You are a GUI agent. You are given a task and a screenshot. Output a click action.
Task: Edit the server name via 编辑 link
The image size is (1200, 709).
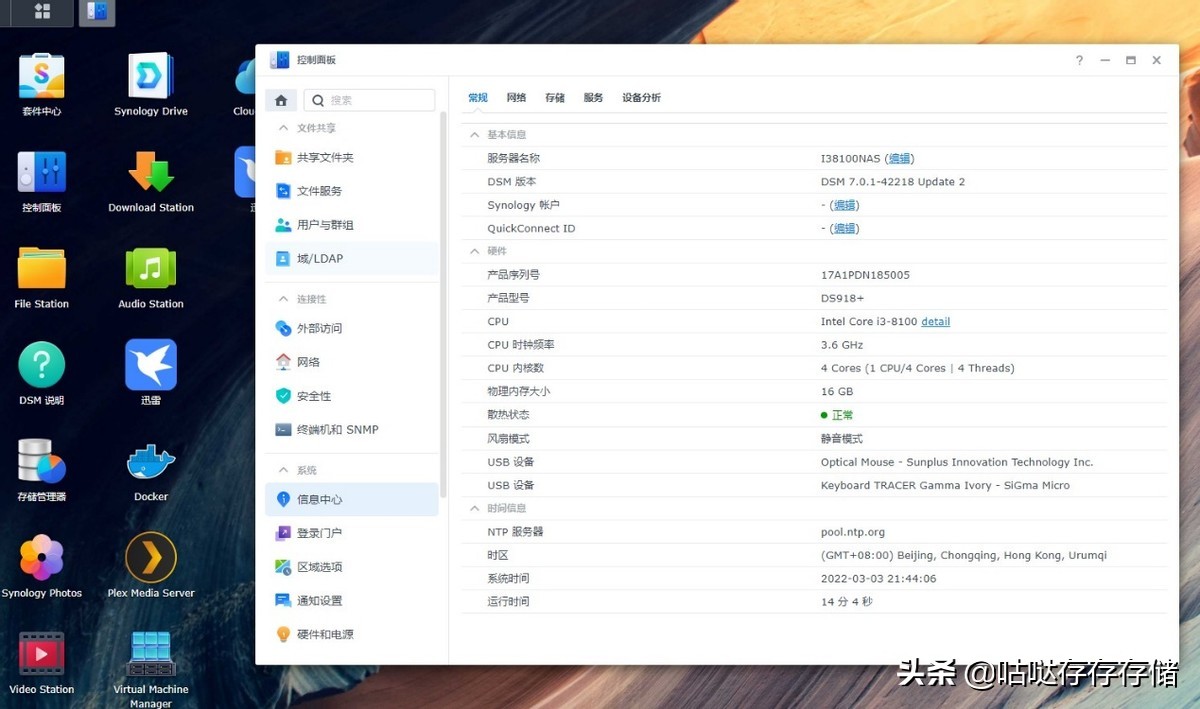(899, 157)
